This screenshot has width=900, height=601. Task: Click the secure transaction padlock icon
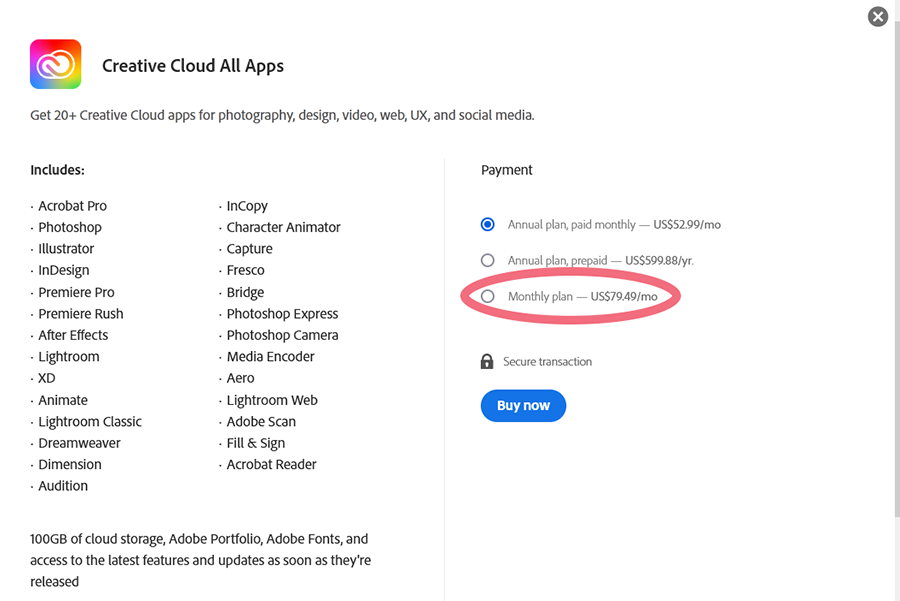(x=487, y=361)
